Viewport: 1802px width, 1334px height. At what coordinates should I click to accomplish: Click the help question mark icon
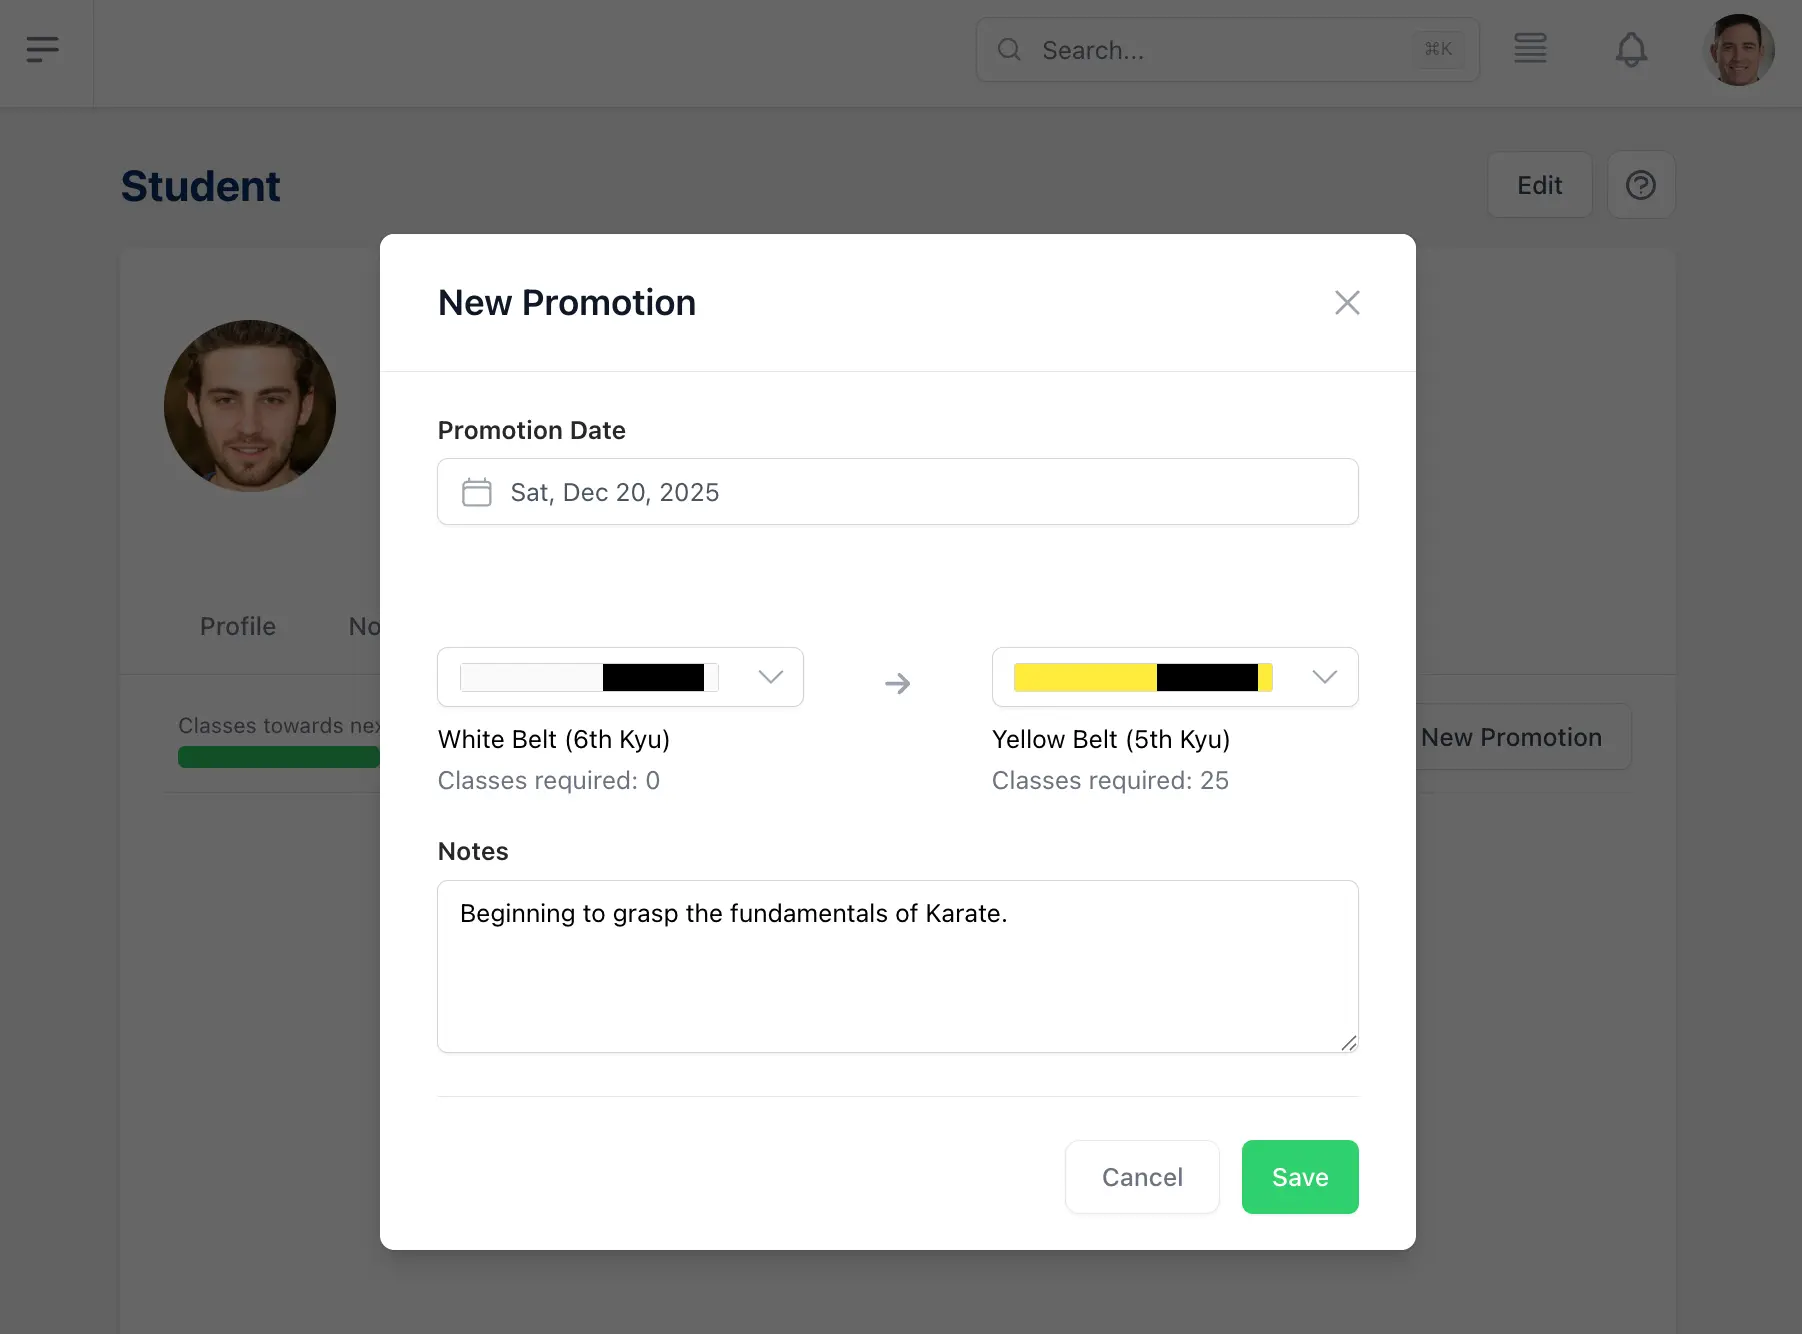click(x=1640, y=185)
